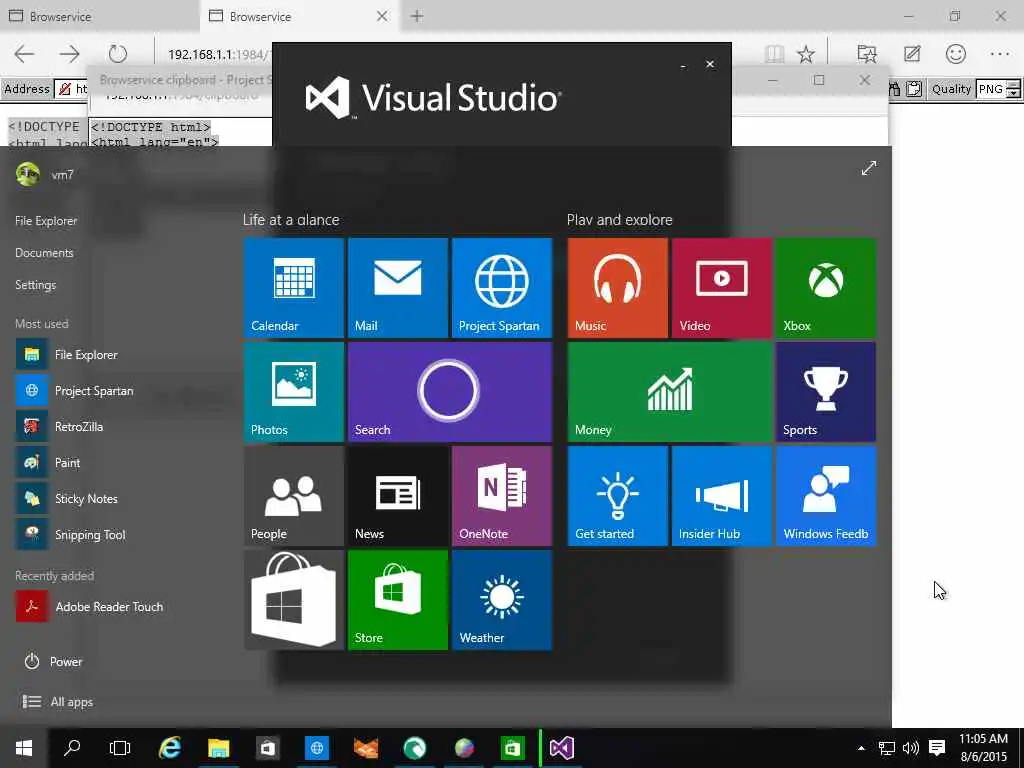Screen dimensions: 1024x768
Task: Open the Quality PNG selector
Action: [997, 89]
